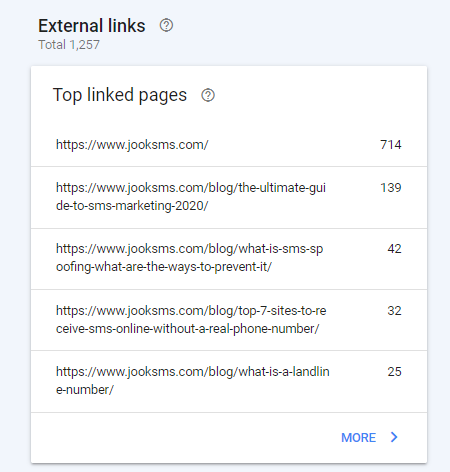Image resolution: width=450 pixels, height=472 pixels.
Task: Click the 714 link count
Action: (x=391, y=145)
